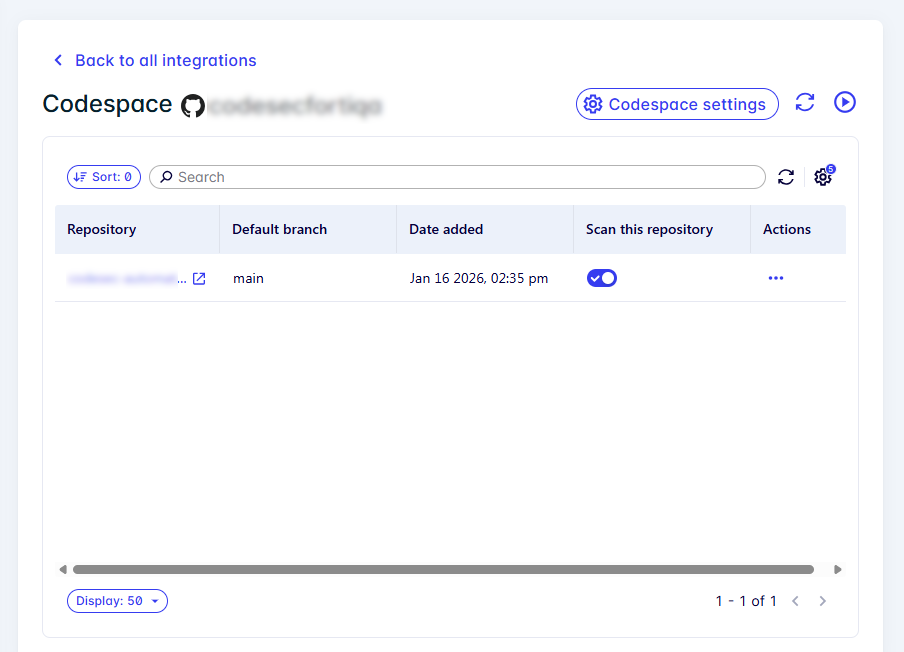
Task: Go to previous page chevron
Action: [796, 601]
